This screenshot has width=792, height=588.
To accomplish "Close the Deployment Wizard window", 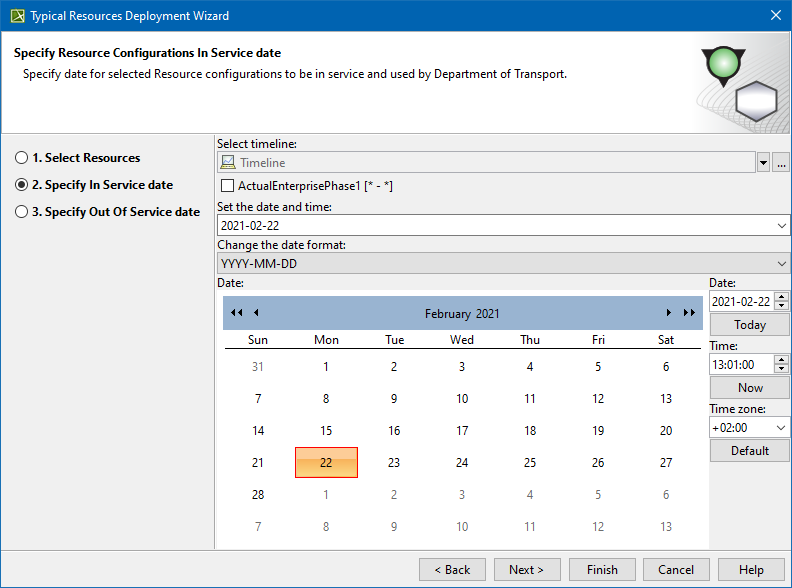I will point(776,15).
